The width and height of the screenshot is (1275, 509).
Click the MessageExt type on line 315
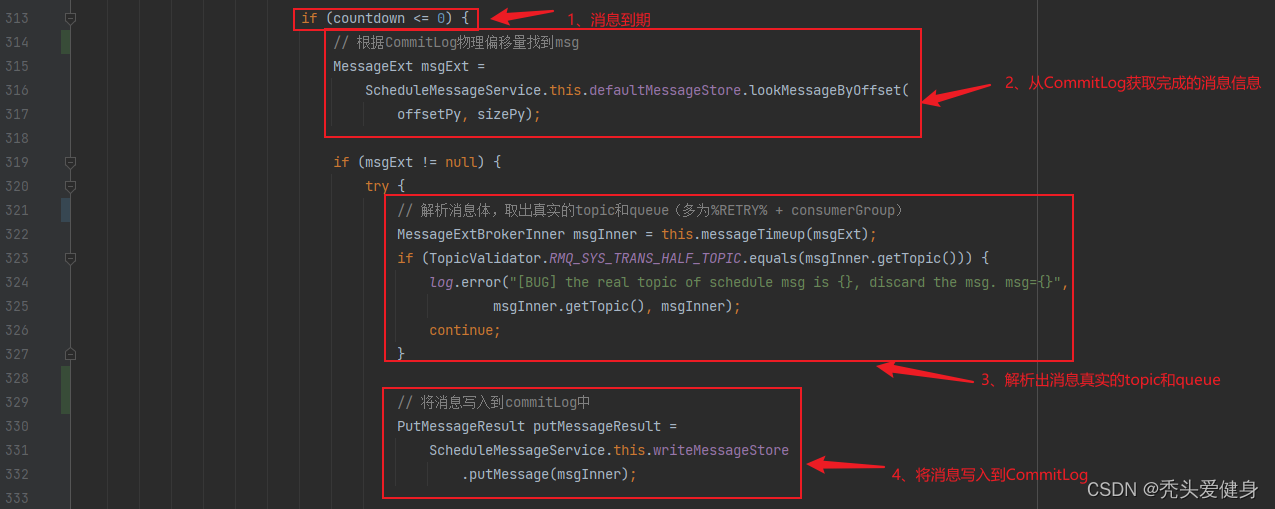coord(373,66)
